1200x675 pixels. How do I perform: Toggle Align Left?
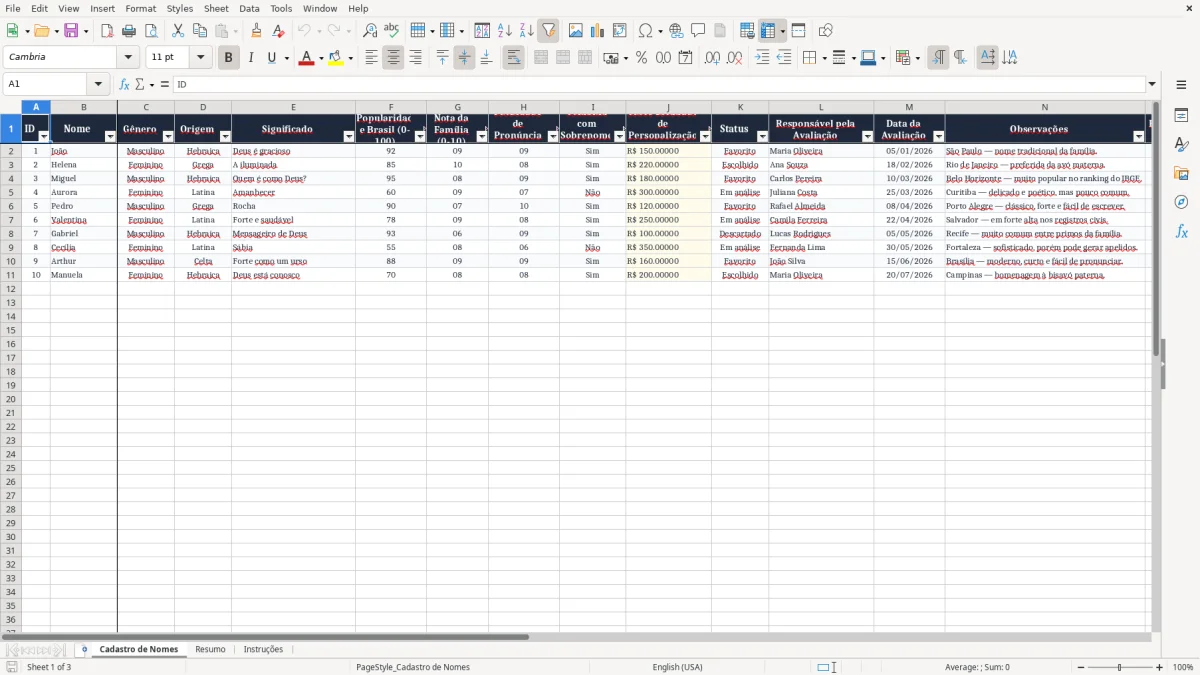[x=371, y=58]
